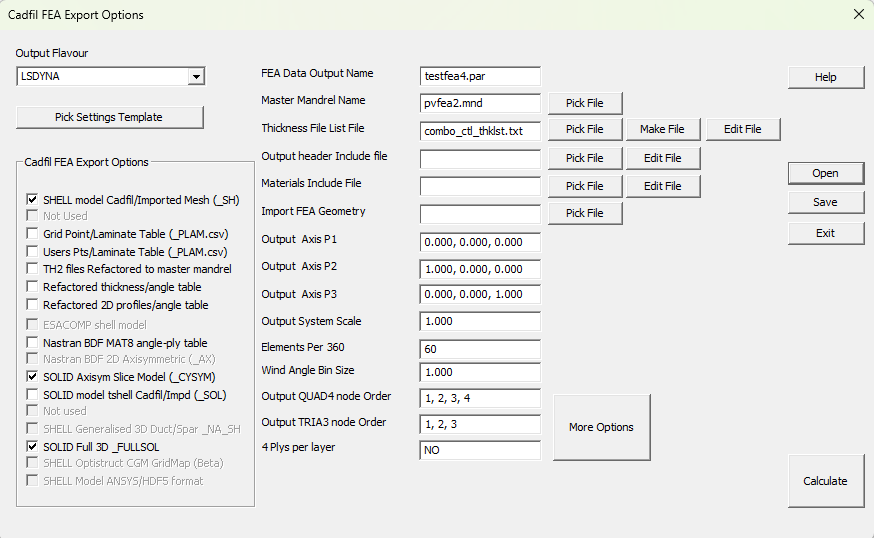This screenshot has width=874, height=538.
Task: Click Wind Angle Bin Size field
Action: [x=480, y=372]
